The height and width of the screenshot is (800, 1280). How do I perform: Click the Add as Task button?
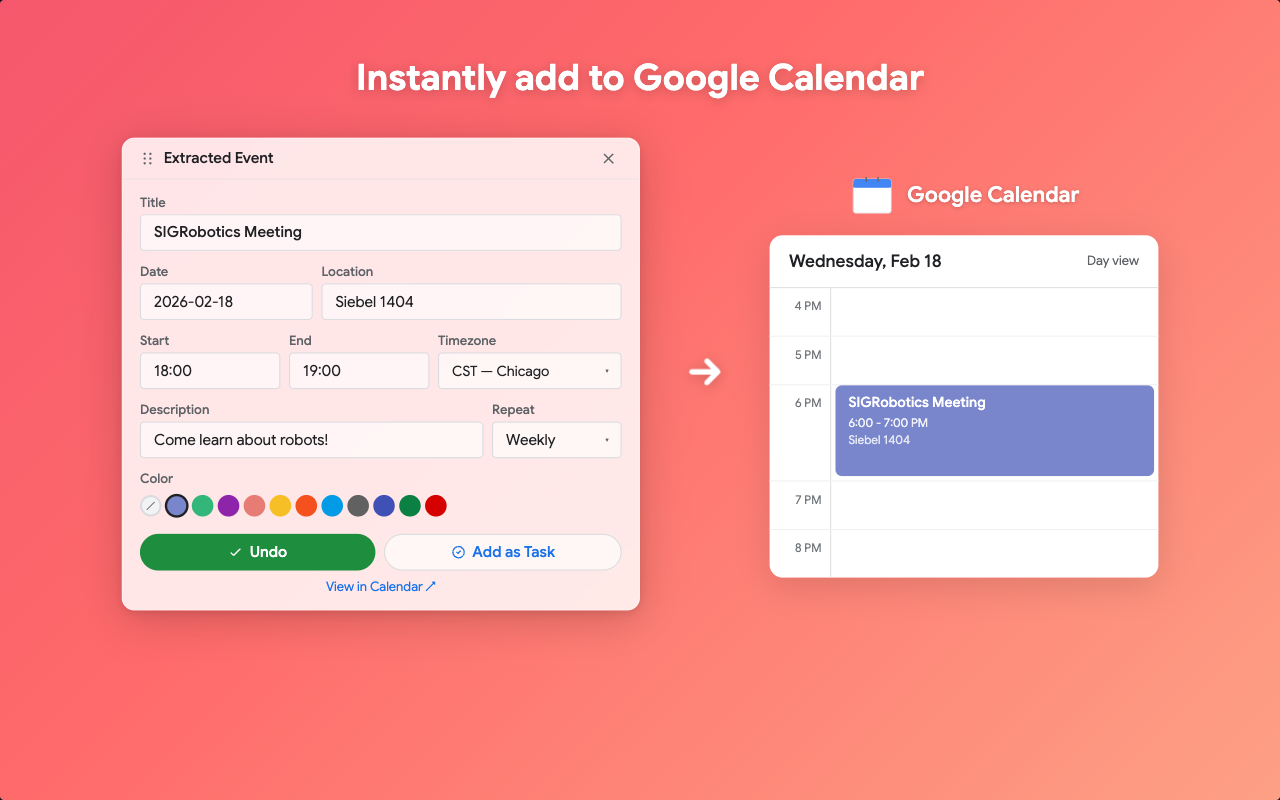tap(503, 552)
